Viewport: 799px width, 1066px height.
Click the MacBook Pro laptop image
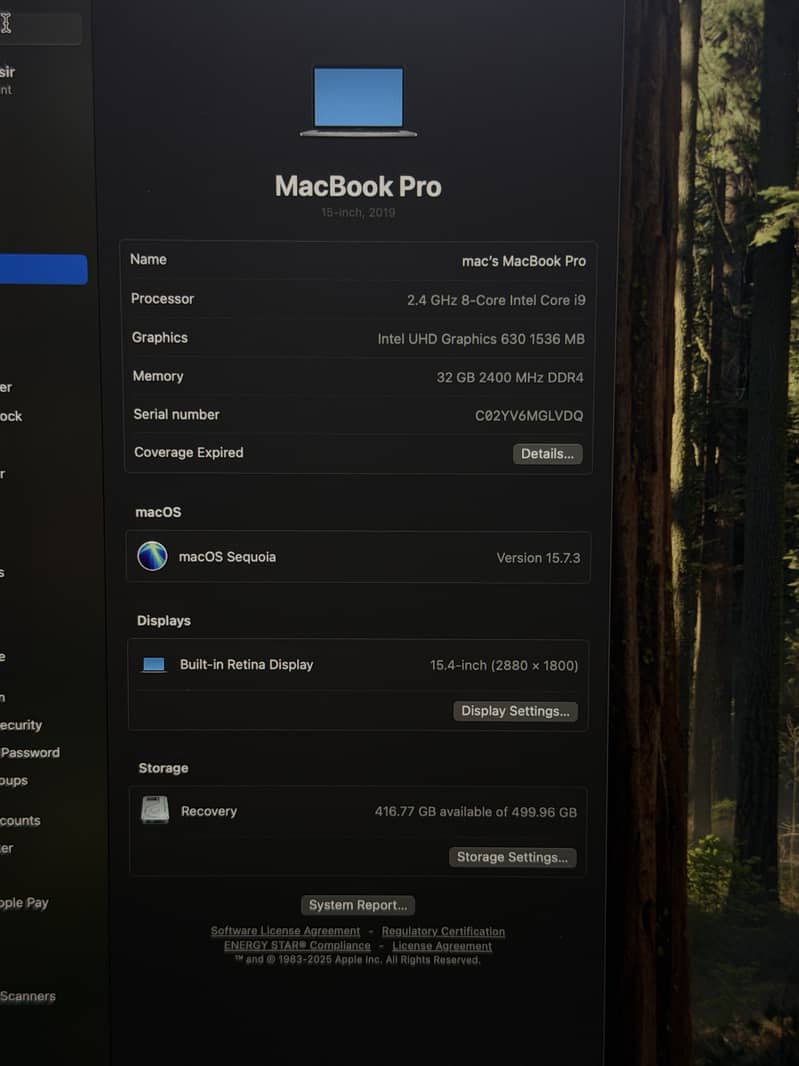(x=358, y=101)
